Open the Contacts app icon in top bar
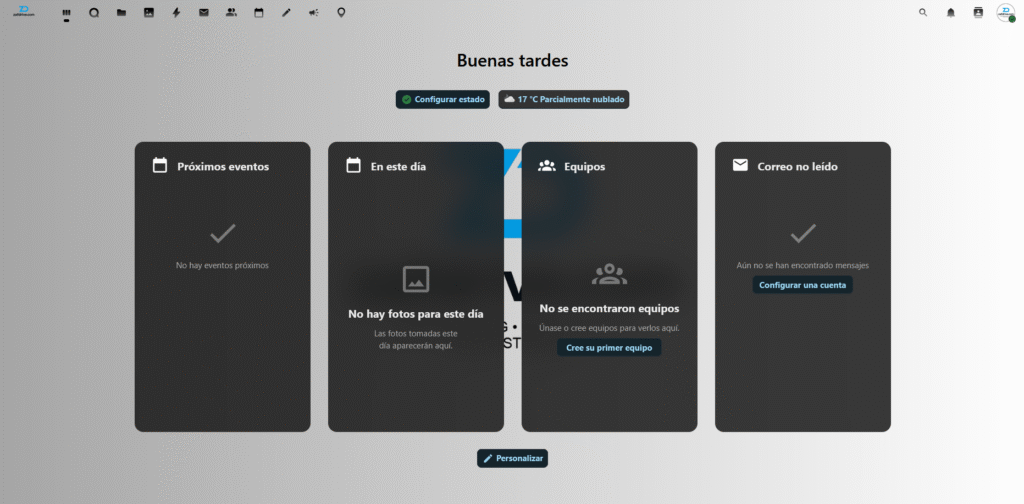Screen dimensions: 1024x504 coord(231,13)
